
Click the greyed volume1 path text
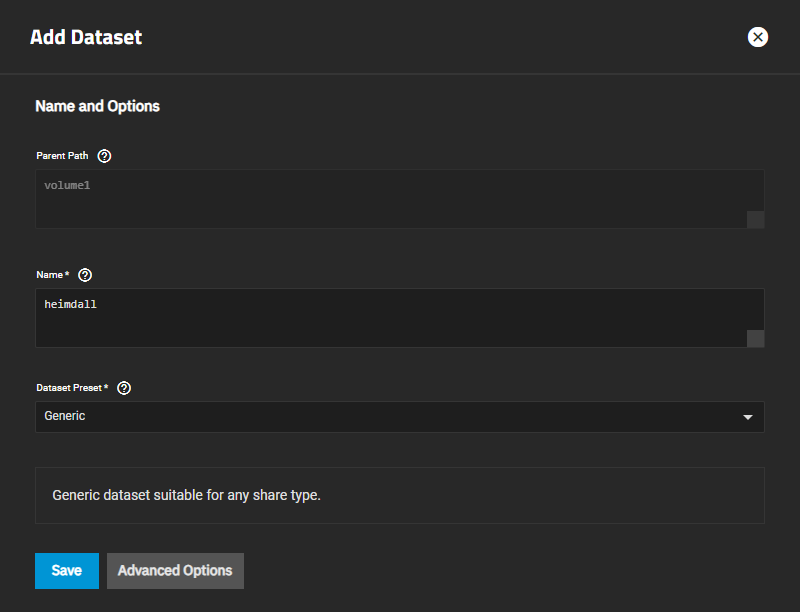coord(68,185)
